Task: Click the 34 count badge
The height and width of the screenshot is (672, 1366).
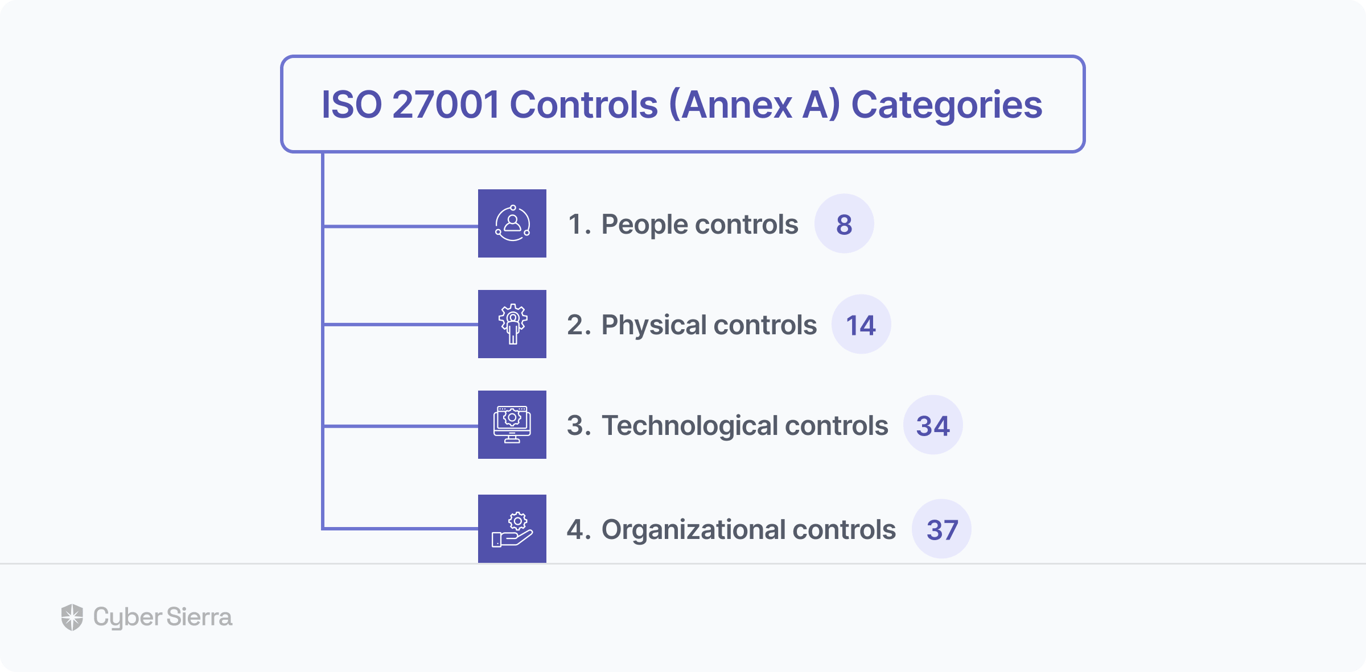Action: coord(933,425)
